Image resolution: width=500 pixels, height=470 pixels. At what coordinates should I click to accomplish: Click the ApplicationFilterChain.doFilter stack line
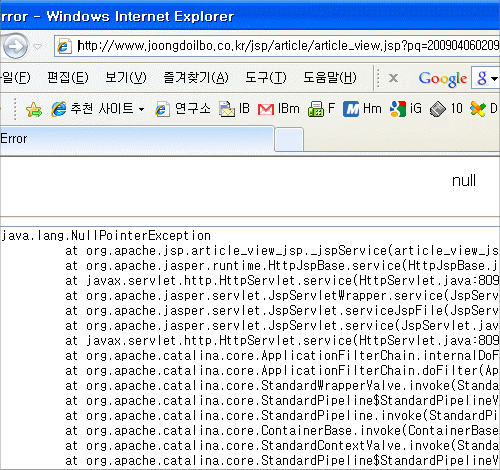click(282, 371)
